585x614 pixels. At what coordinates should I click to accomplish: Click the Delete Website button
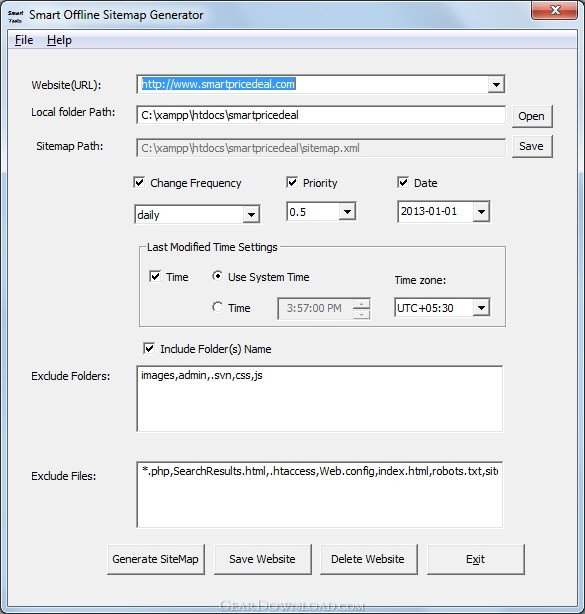(x=368, y=559)
